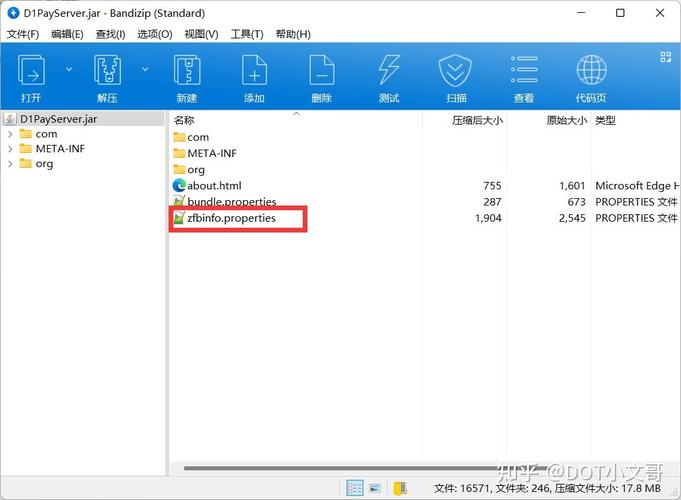Open the 帮助(H) menu
The height and width of the screenshot is (500, 681).
pyautogui.click(x=293, y=34)
